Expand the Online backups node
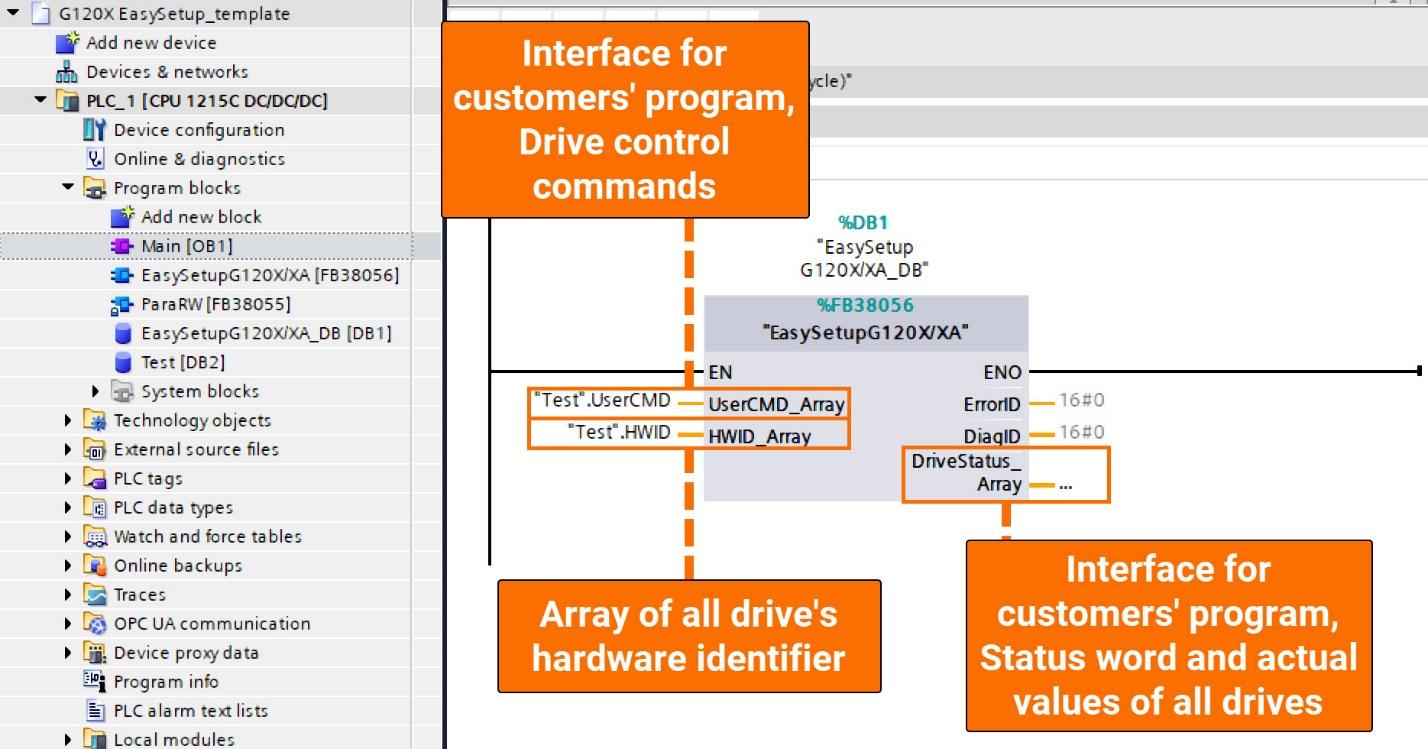Viewport: 1428px width, 749px height. coord(68,565)
